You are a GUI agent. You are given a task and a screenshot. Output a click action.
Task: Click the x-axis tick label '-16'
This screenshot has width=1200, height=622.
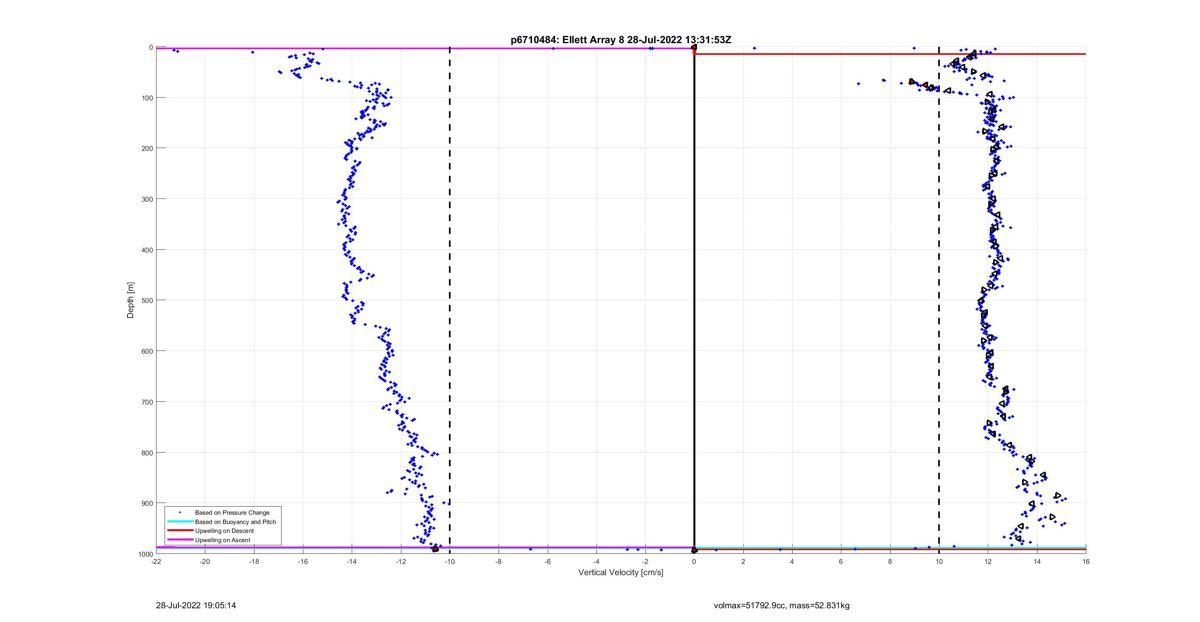[303, 561]
